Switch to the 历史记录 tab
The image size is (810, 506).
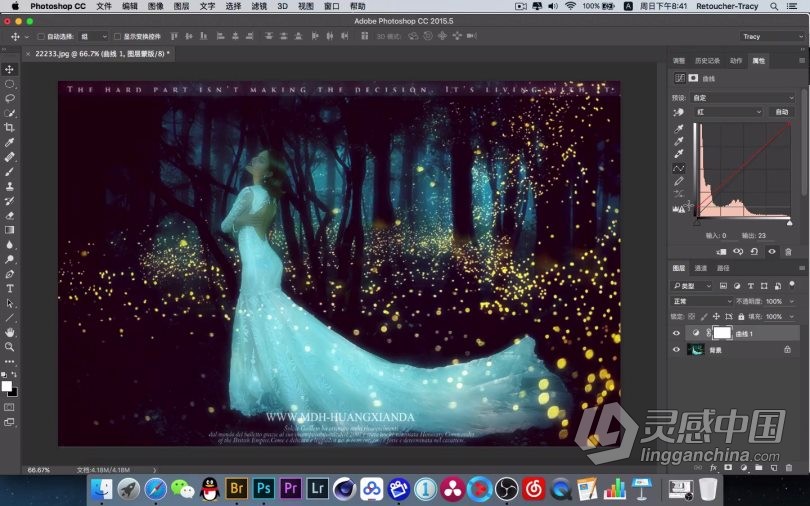pos(707,61)
